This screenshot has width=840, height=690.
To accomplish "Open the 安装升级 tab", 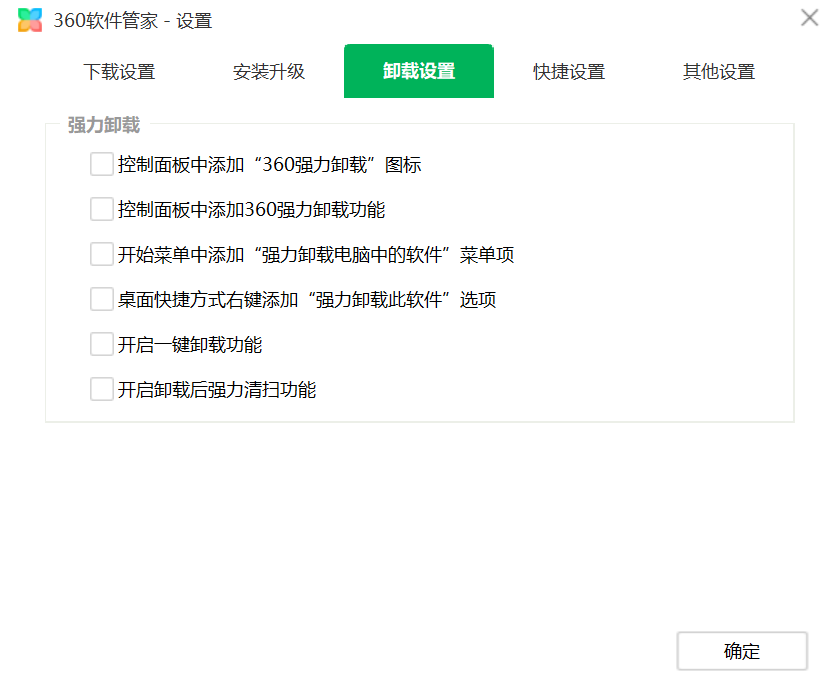I will [269, 71].
